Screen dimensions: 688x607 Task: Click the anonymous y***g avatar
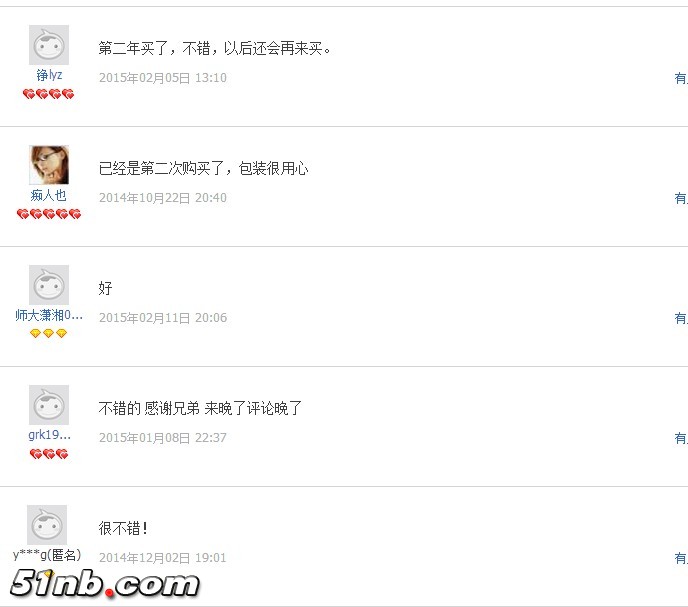click(x=47, y=524)
